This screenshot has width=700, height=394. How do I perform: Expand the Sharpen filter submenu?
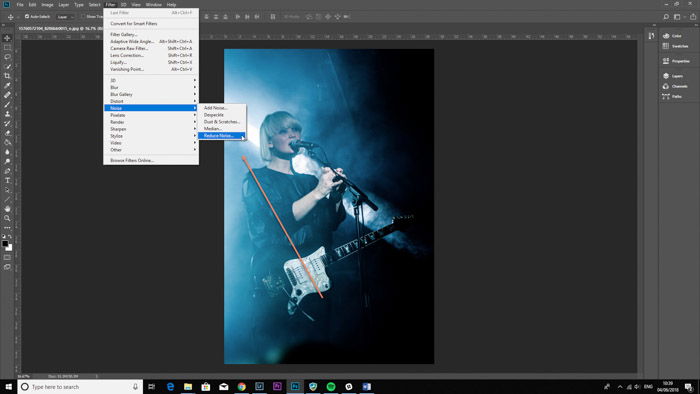(151, 129)
